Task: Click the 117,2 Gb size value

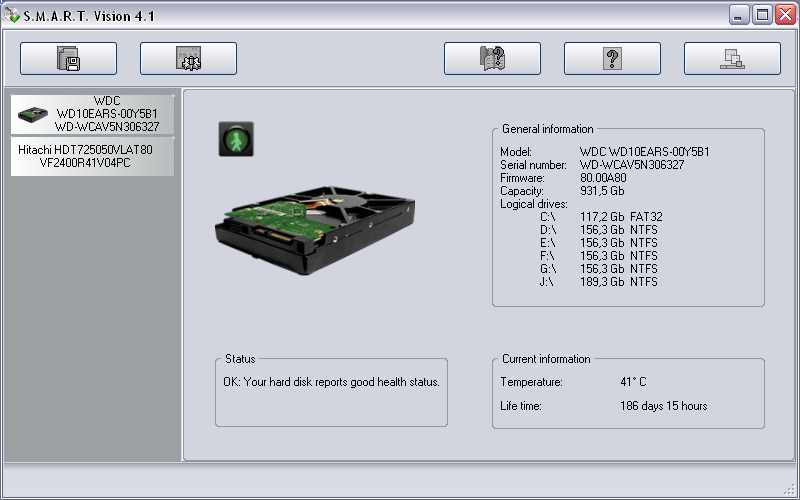Action: pos(602,217)
